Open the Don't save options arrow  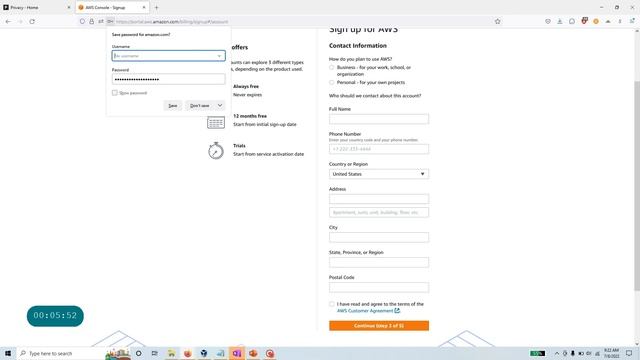click(x=220, y=105)
